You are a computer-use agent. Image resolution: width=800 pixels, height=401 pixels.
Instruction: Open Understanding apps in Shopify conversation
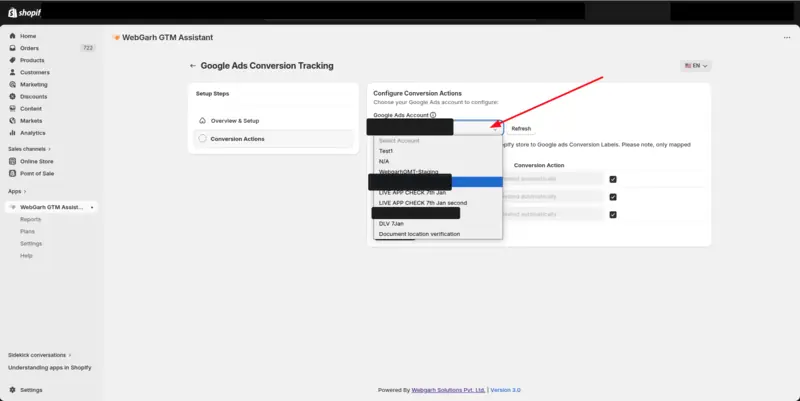[49, 367]
